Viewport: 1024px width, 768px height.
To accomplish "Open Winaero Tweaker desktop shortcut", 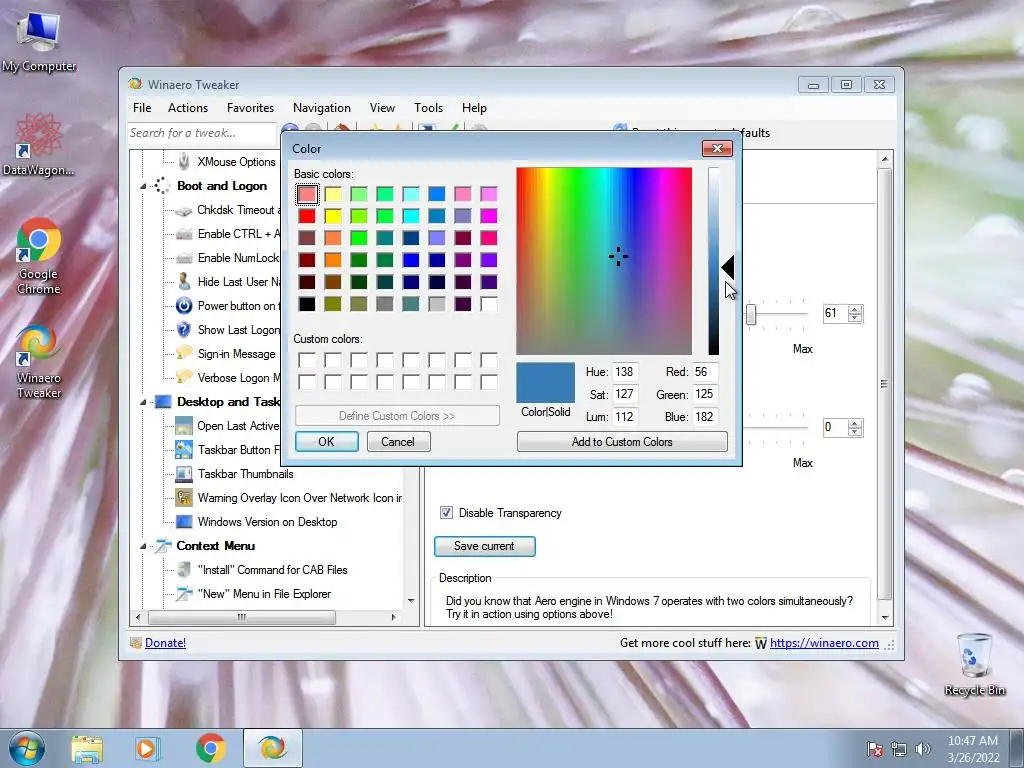I will 39,361.
